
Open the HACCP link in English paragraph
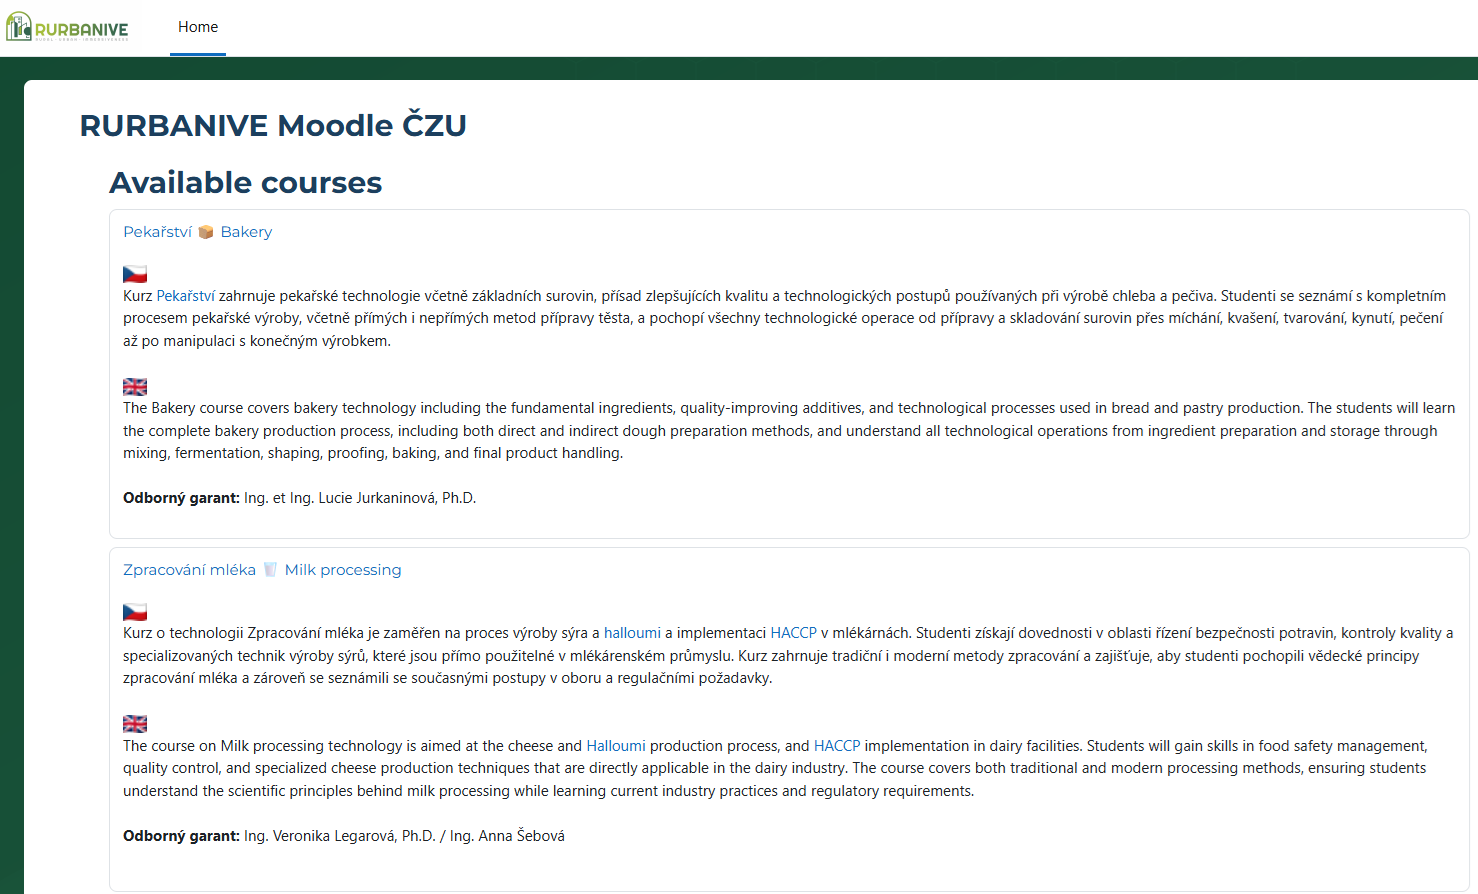[x=837, y=746]
